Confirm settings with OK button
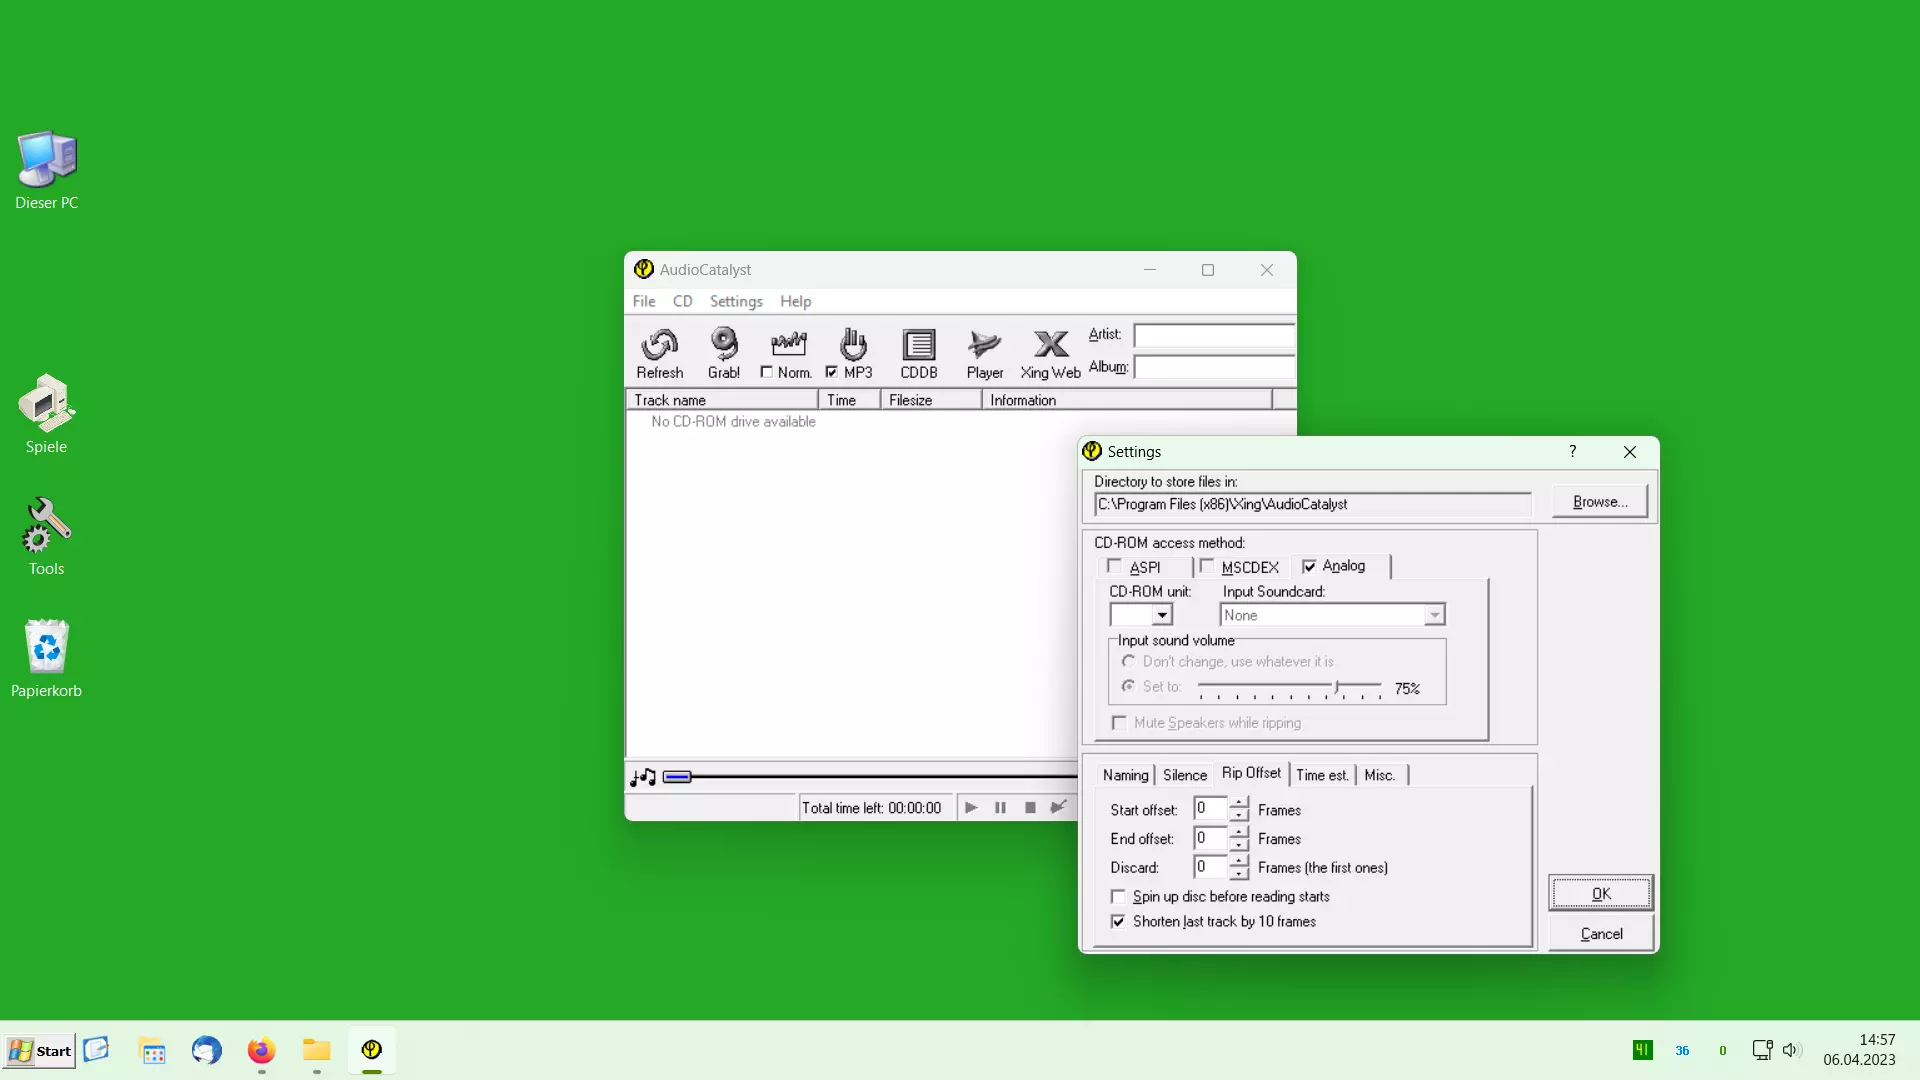Screen dimensions: 1920x1080 1601,894
